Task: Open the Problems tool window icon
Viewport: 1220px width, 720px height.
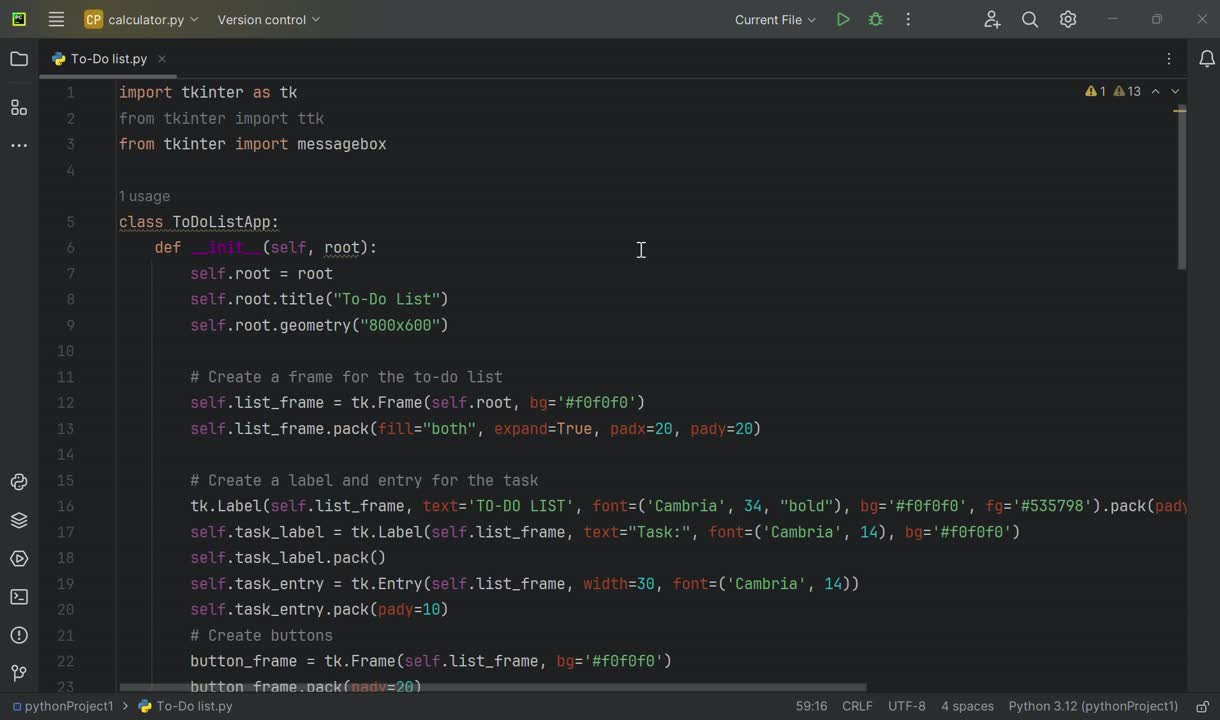Action: [x=19, y=635]
